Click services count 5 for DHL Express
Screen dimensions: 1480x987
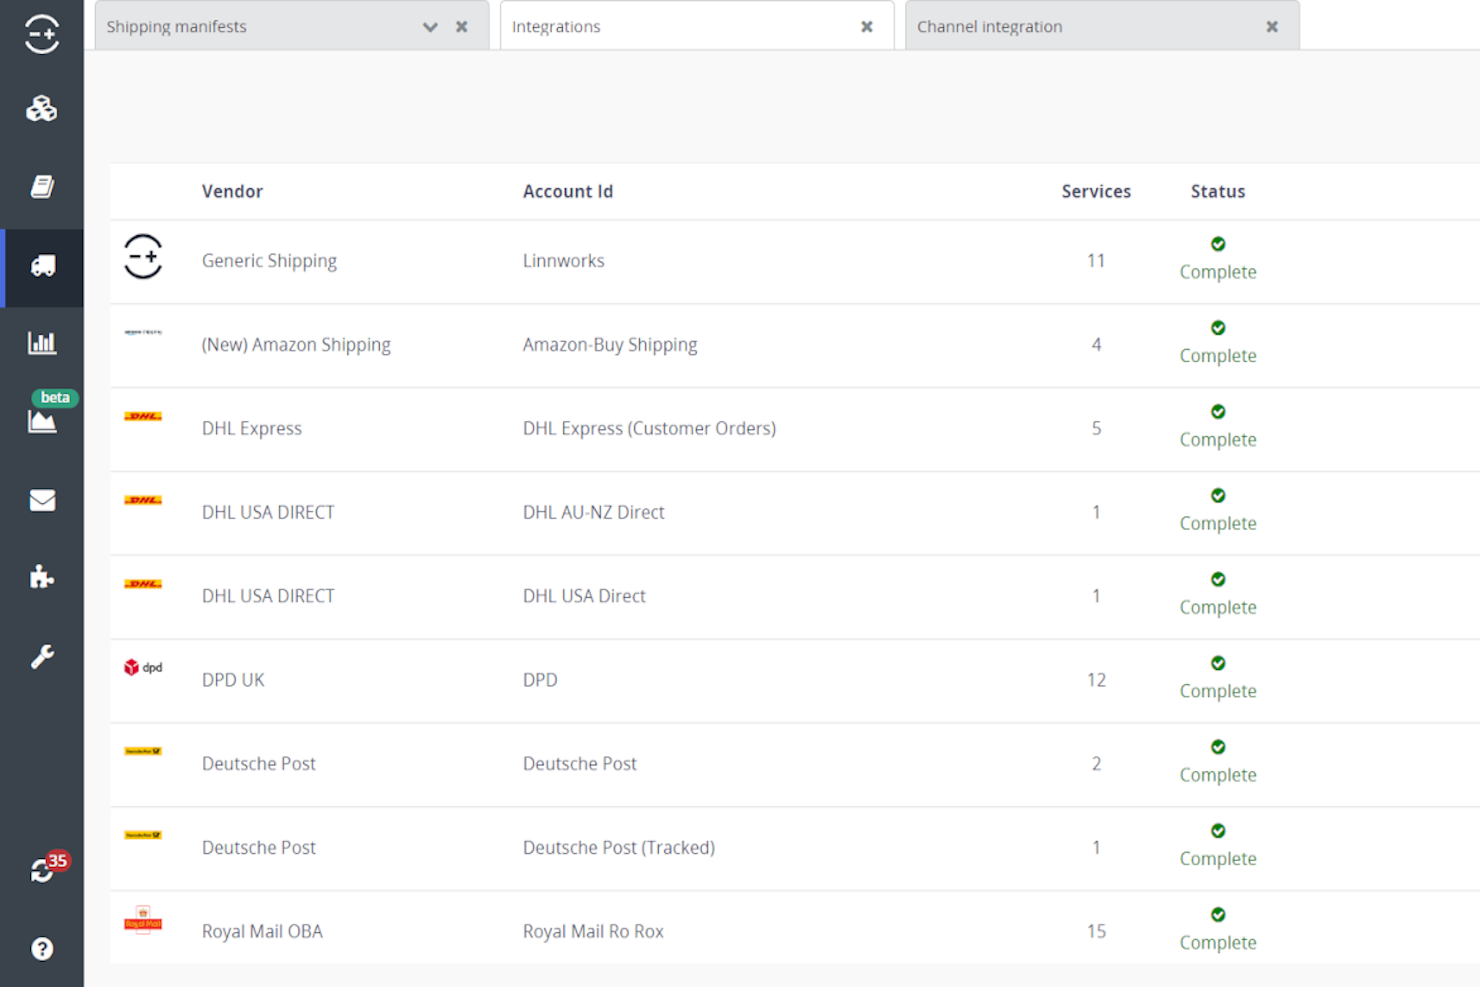tap(1096, 429)
